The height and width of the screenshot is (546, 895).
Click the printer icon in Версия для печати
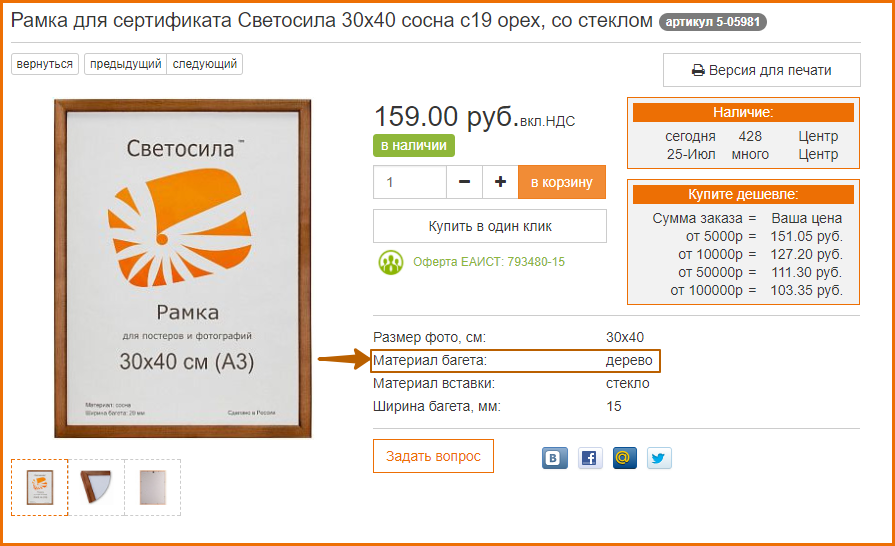coord(698,71)
